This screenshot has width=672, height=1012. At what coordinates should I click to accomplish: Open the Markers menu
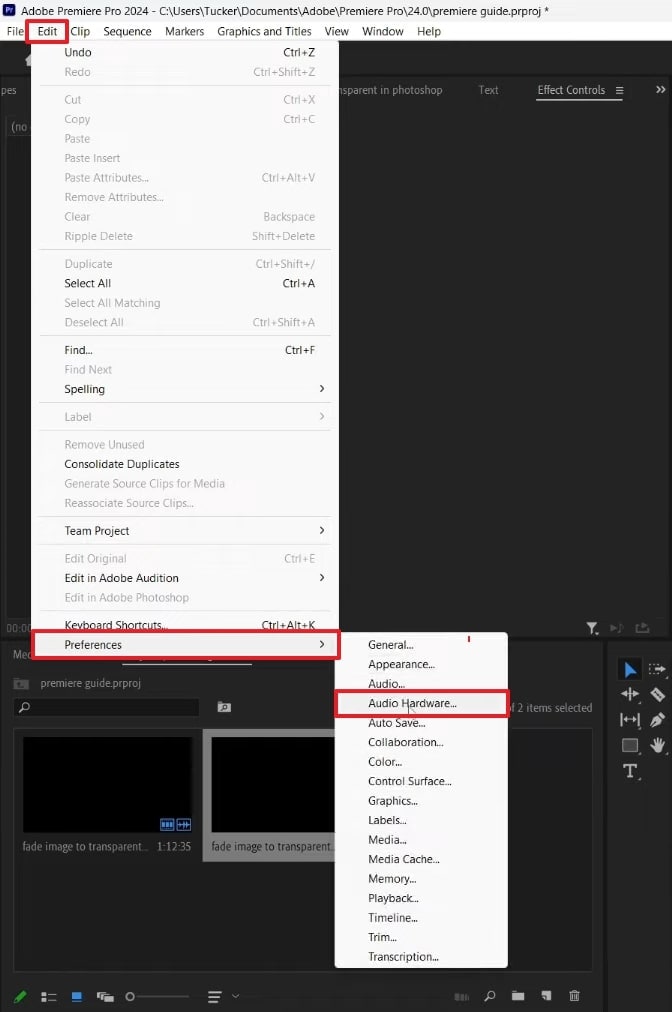[185, 31]
